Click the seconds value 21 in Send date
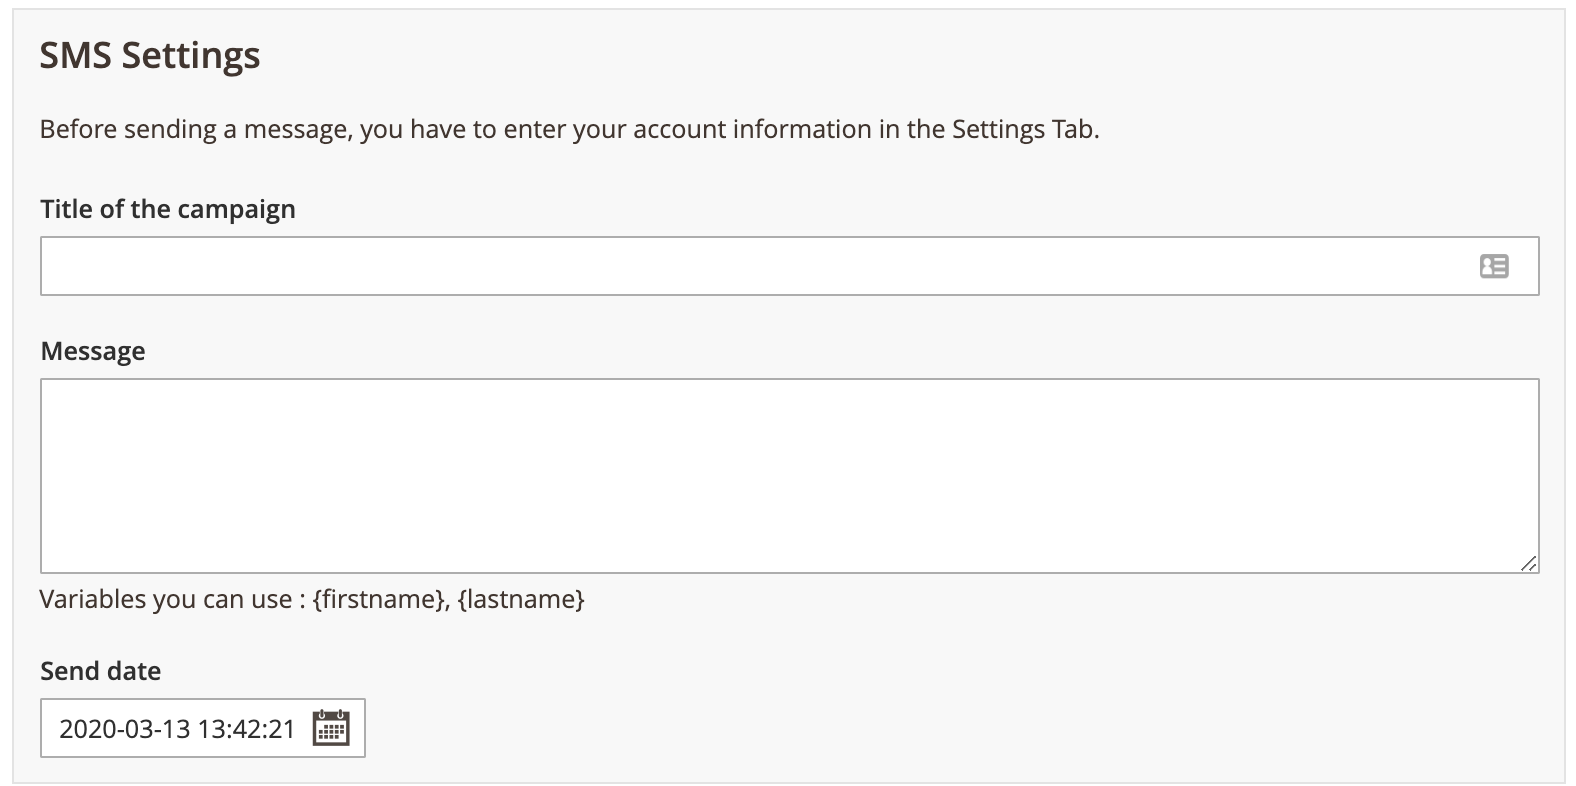Image resolution: width=1576 pixels, height=786 pixels. tap(283, 729)
